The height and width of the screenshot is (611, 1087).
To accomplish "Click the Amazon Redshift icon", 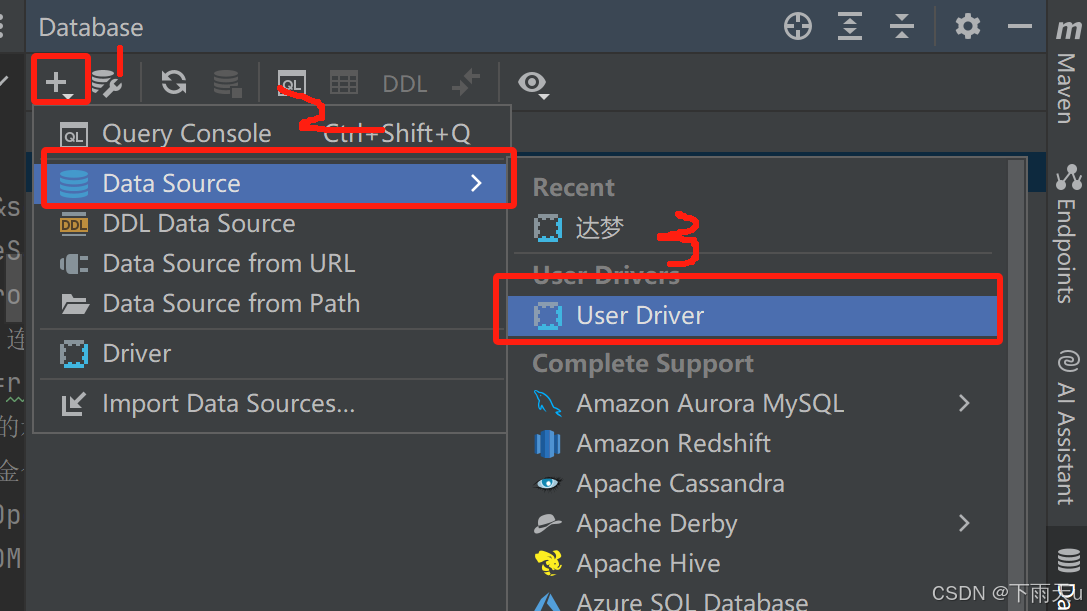I will click(548, 444).
